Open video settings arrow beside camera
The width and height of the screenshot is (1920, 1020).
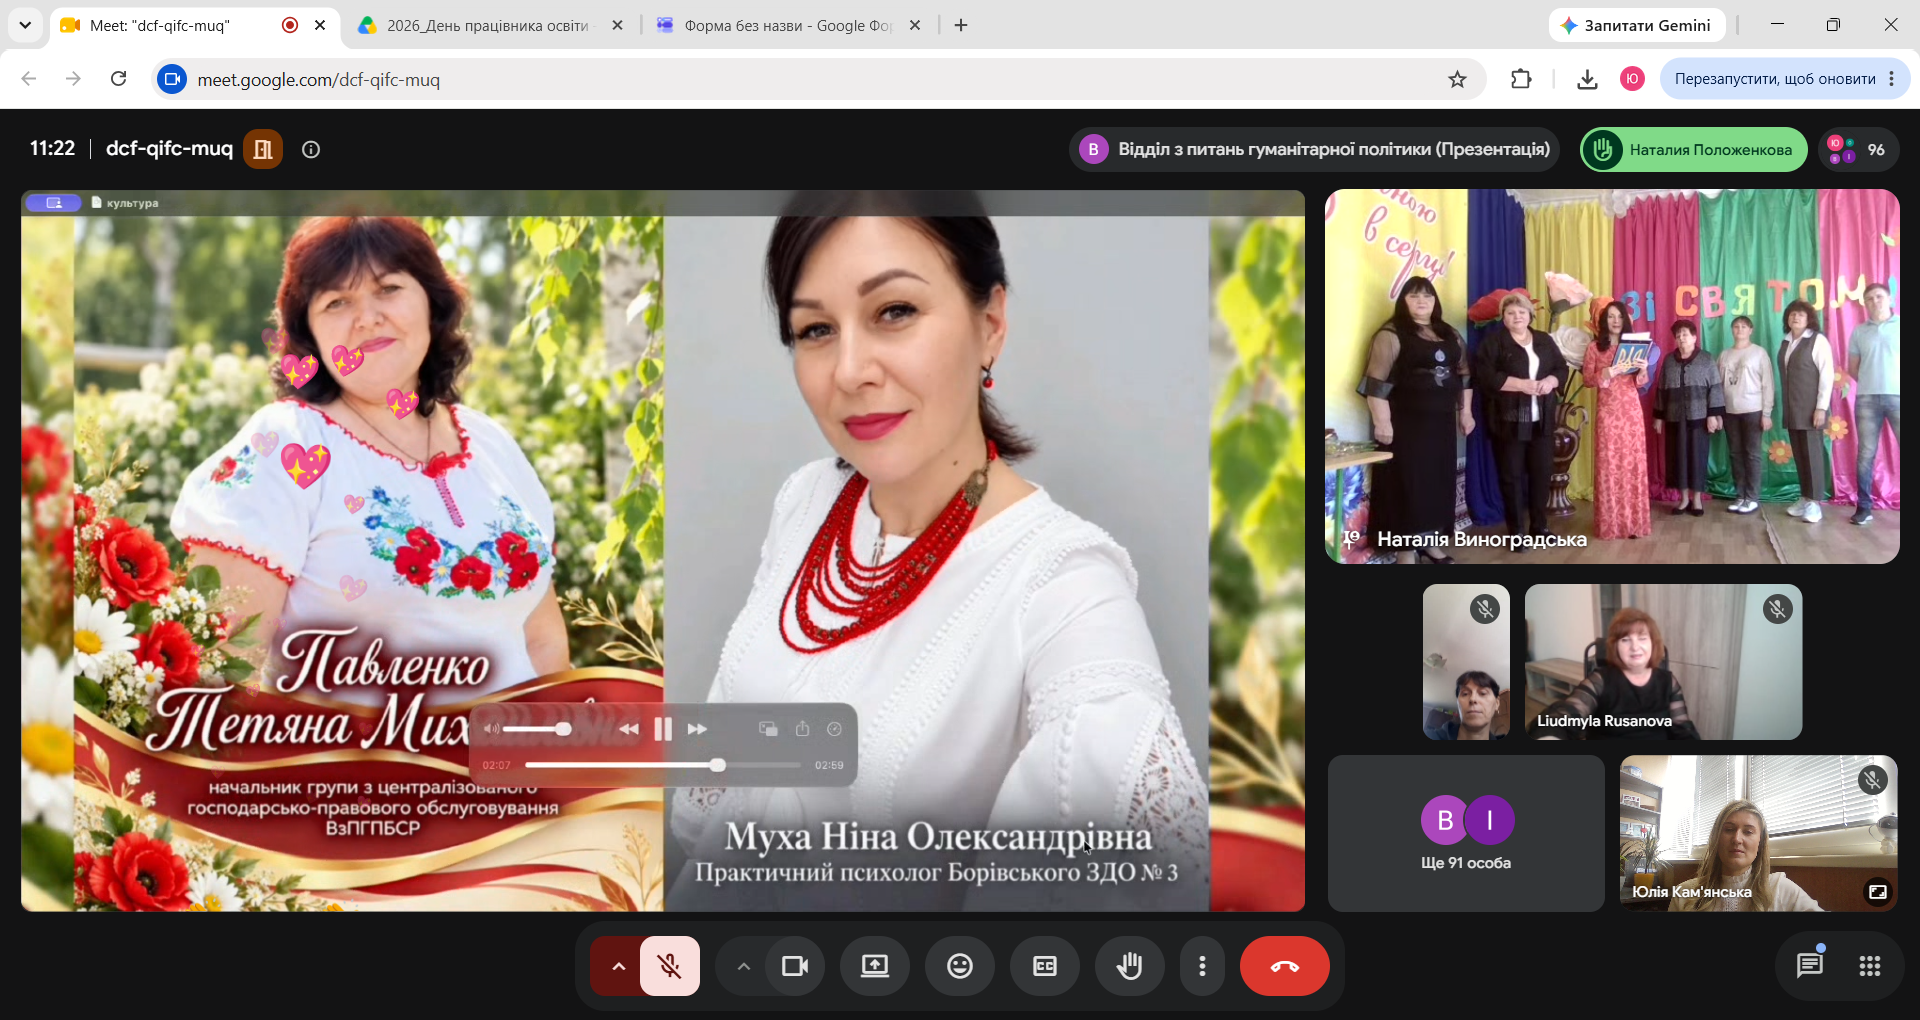743,966
